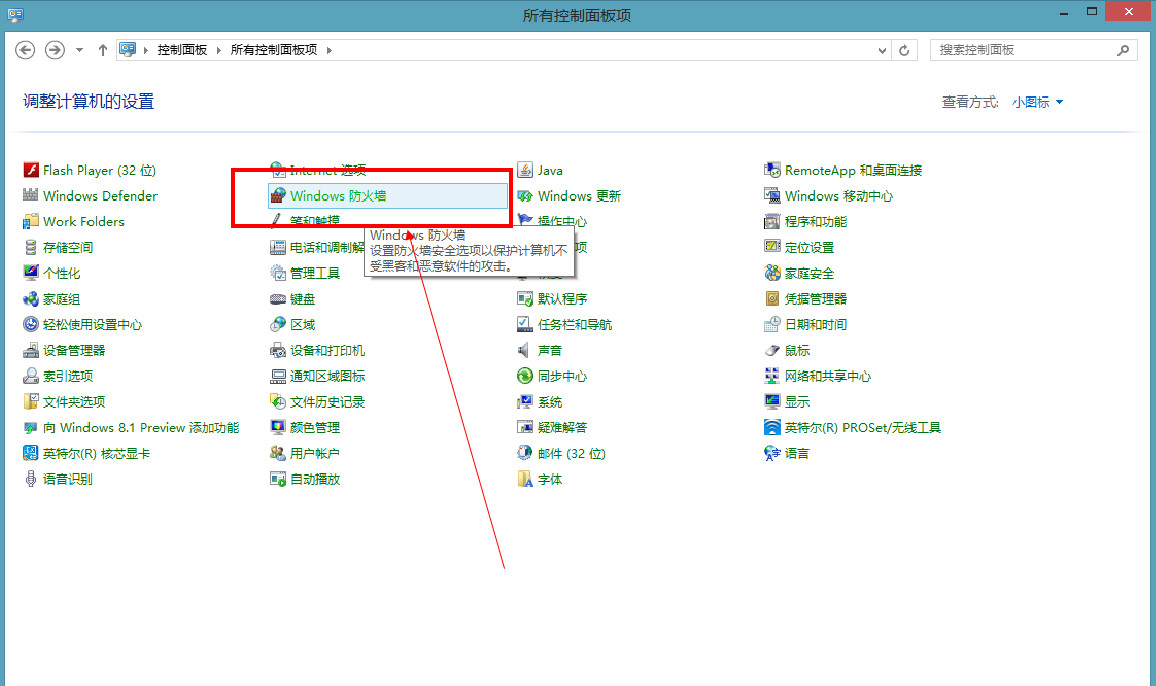Screen dimensions: 1156x686
Task: Click the address bar computer icon
Action: [128, 49]
